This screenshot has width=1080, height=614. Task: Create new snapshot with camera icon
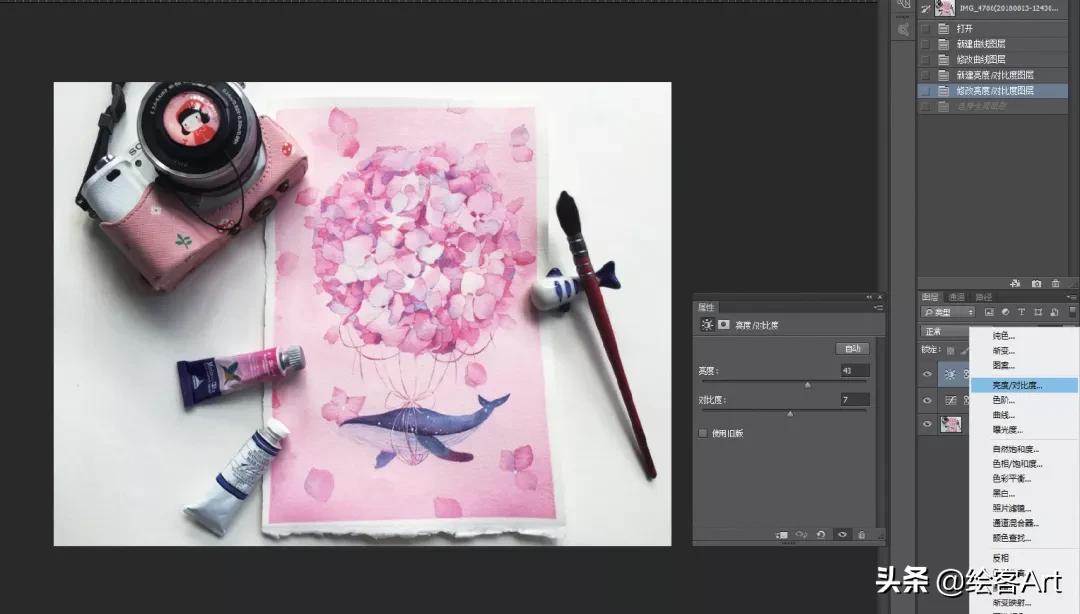click(x=1036, y=283)
